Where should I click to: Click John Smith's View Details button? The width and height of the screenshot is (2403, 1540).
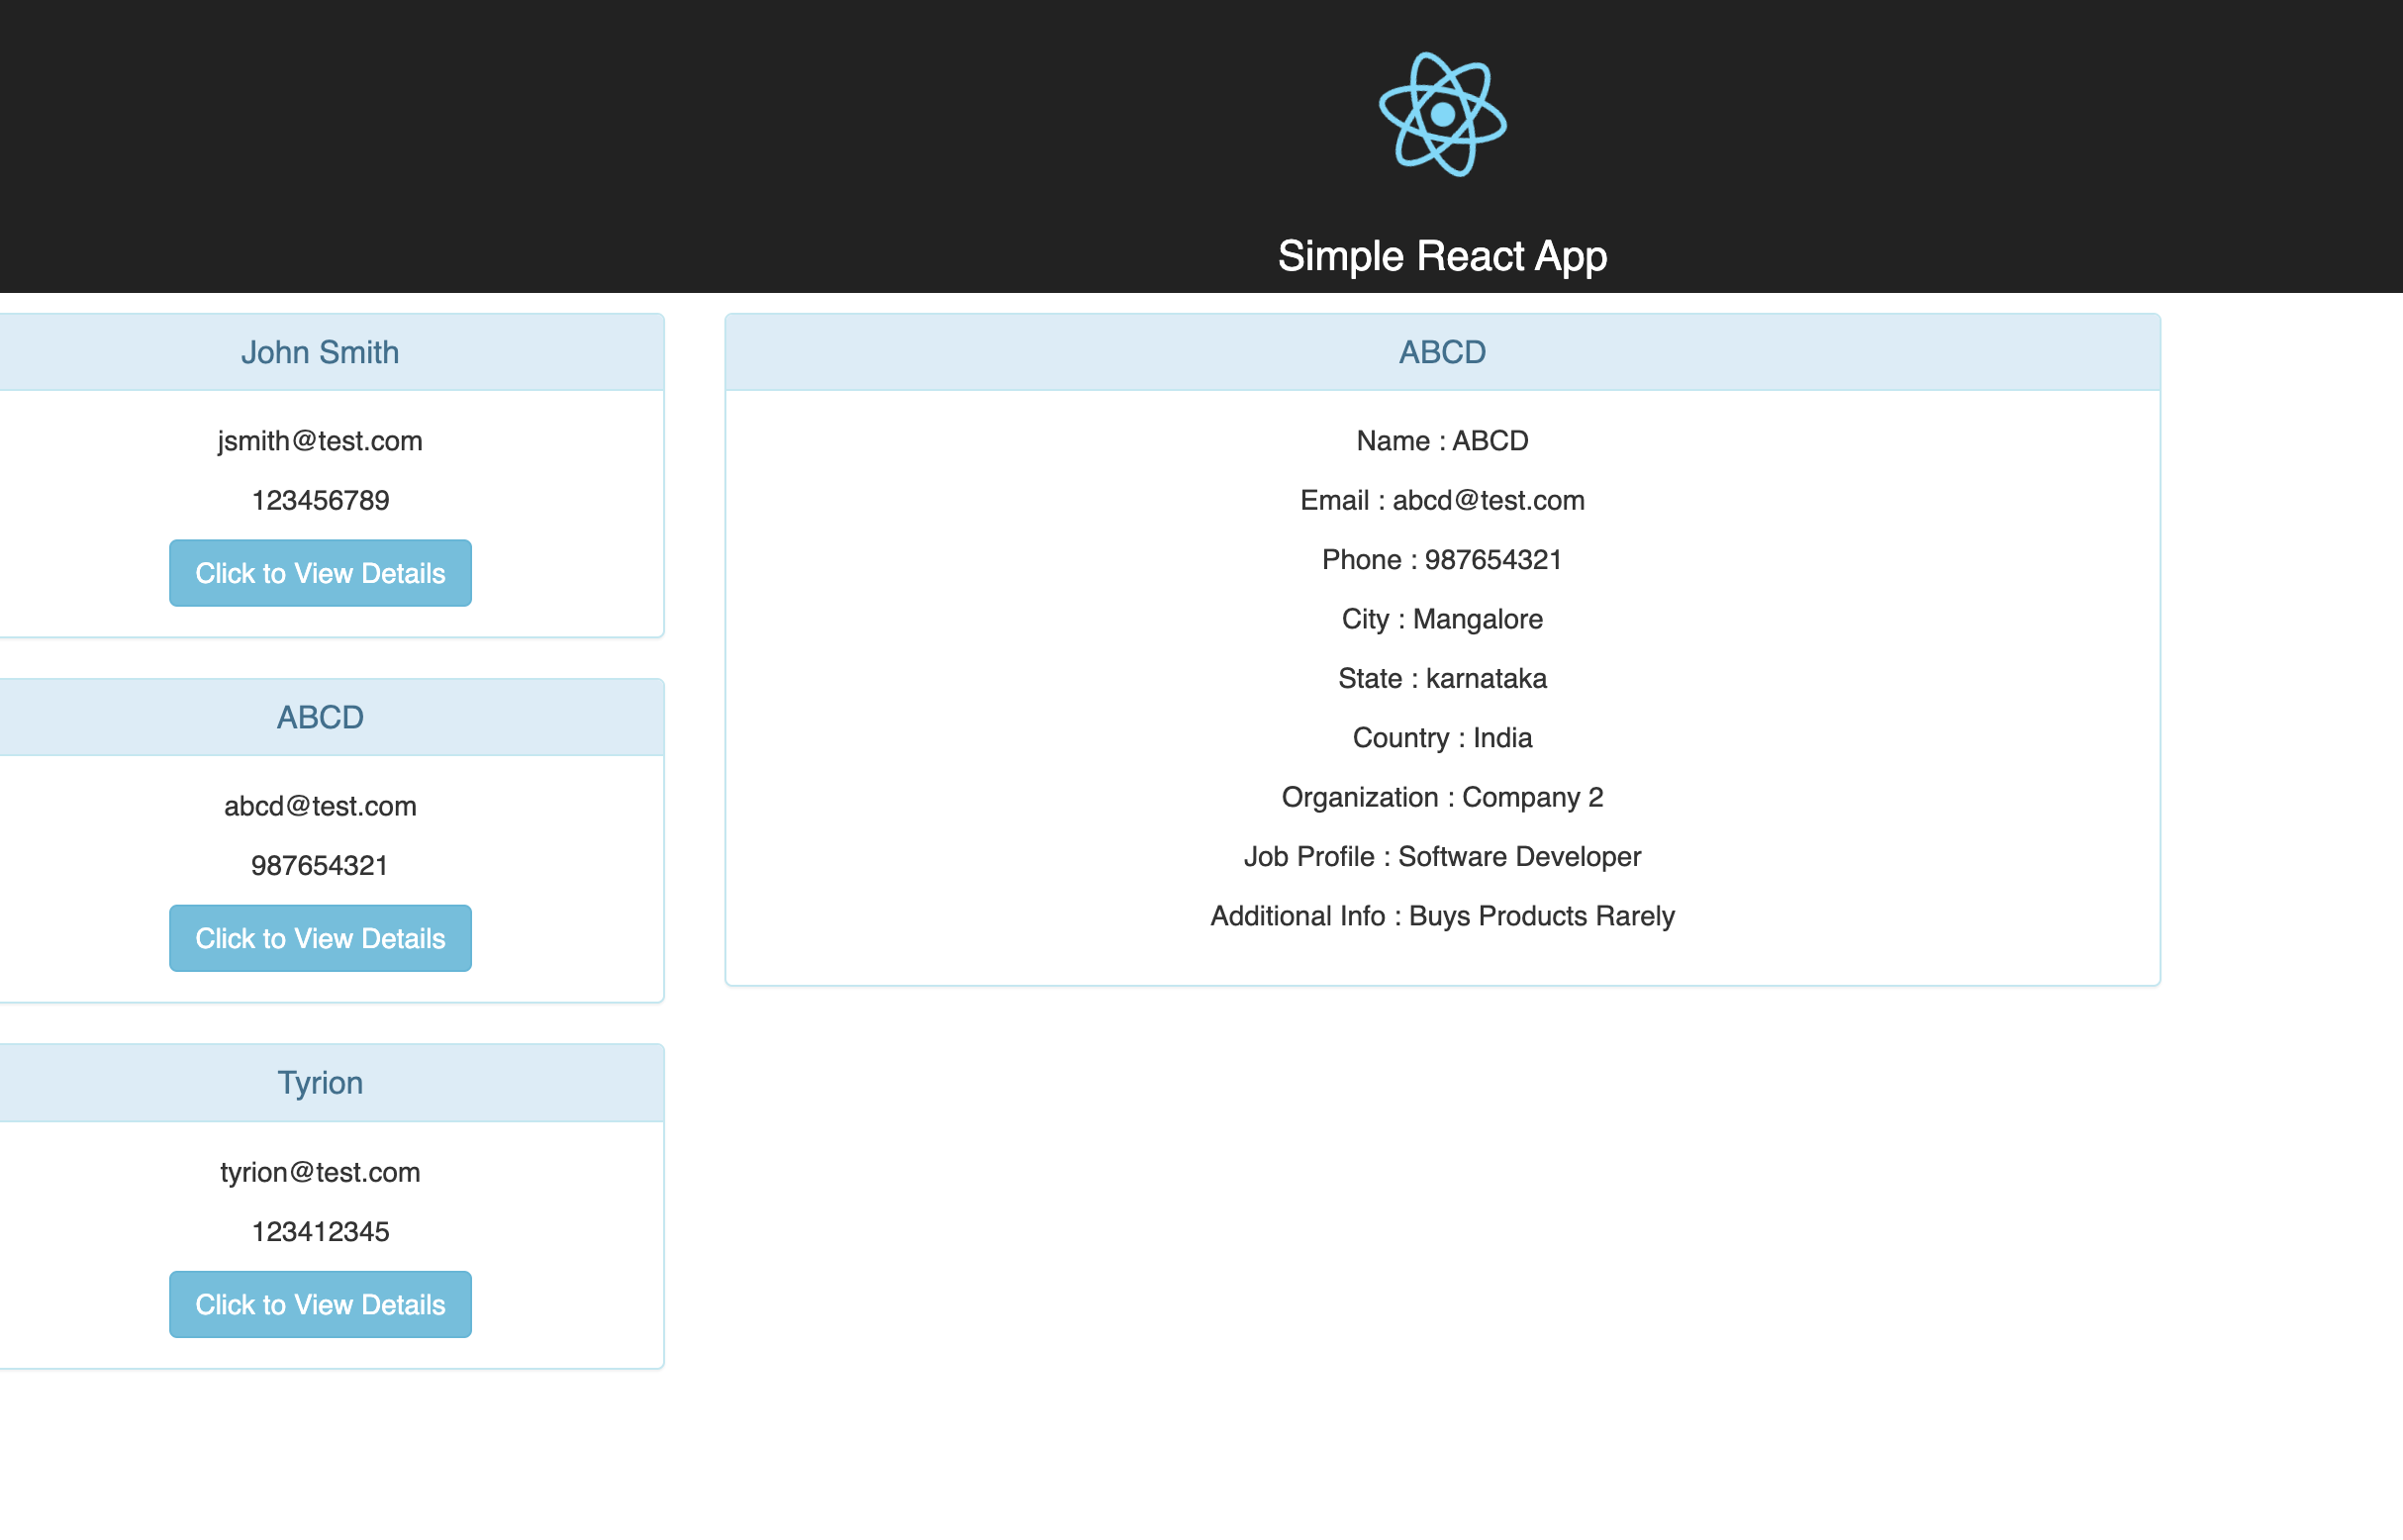tap(320, 573)
